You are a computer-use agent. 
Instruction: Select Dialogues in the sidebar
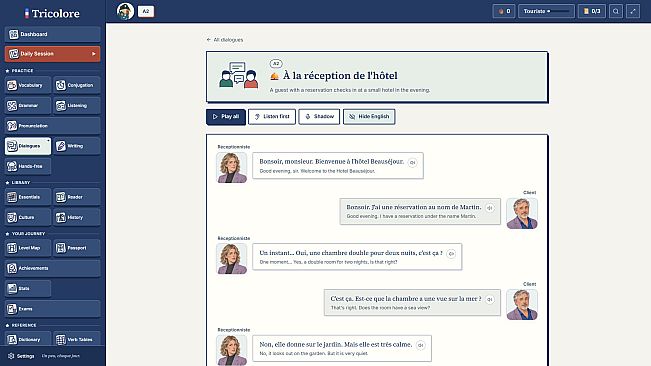[28, 146]
